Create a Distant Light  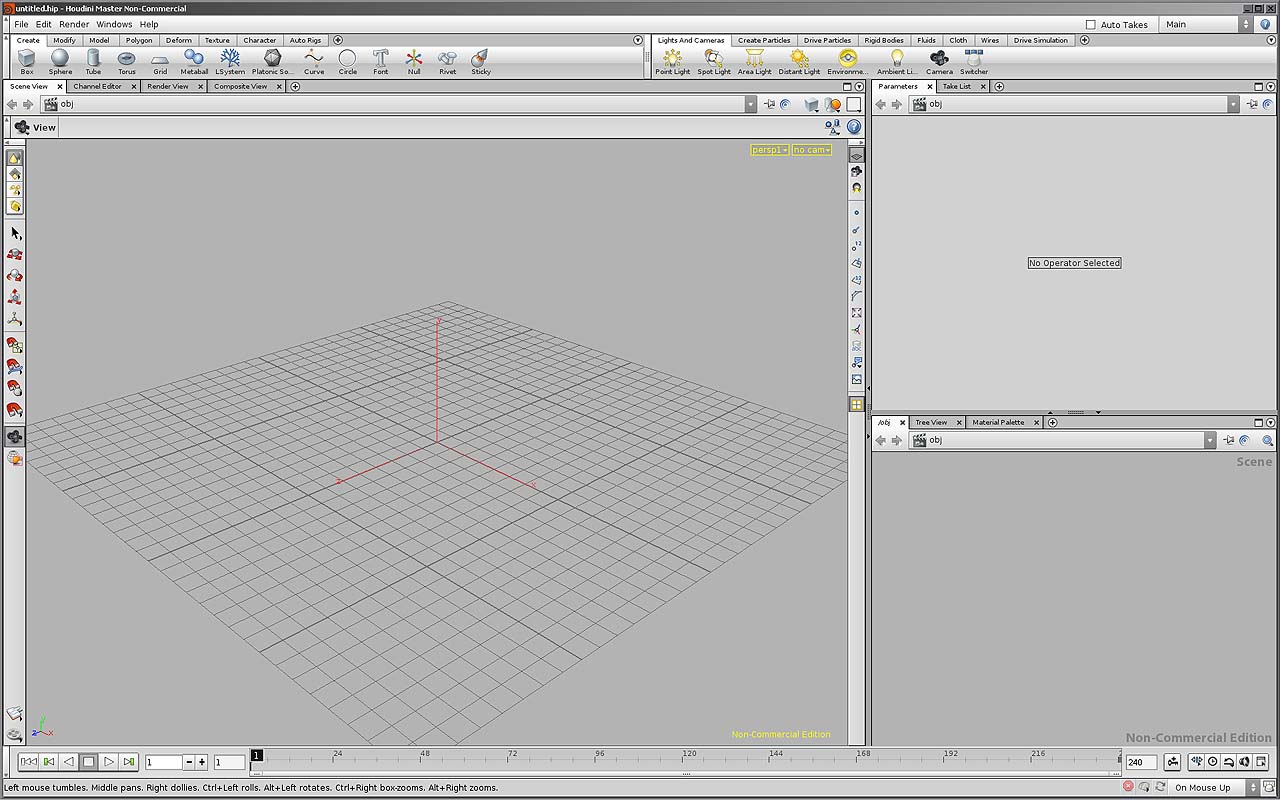799,62
